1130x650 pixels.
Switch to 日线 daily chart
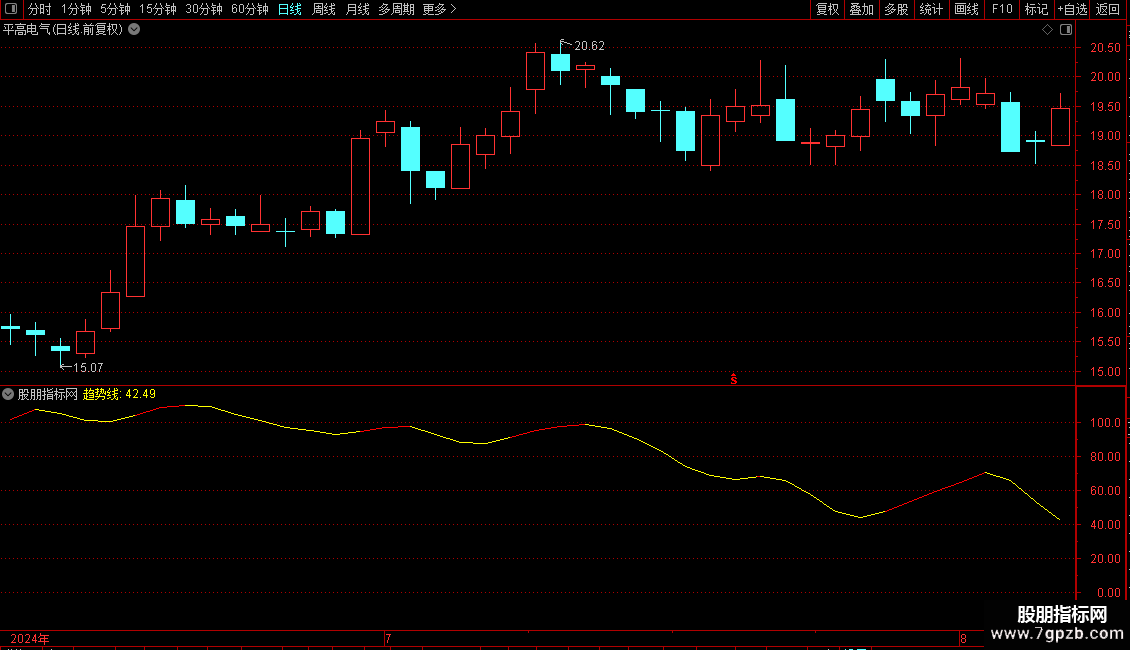coord(290,9)
